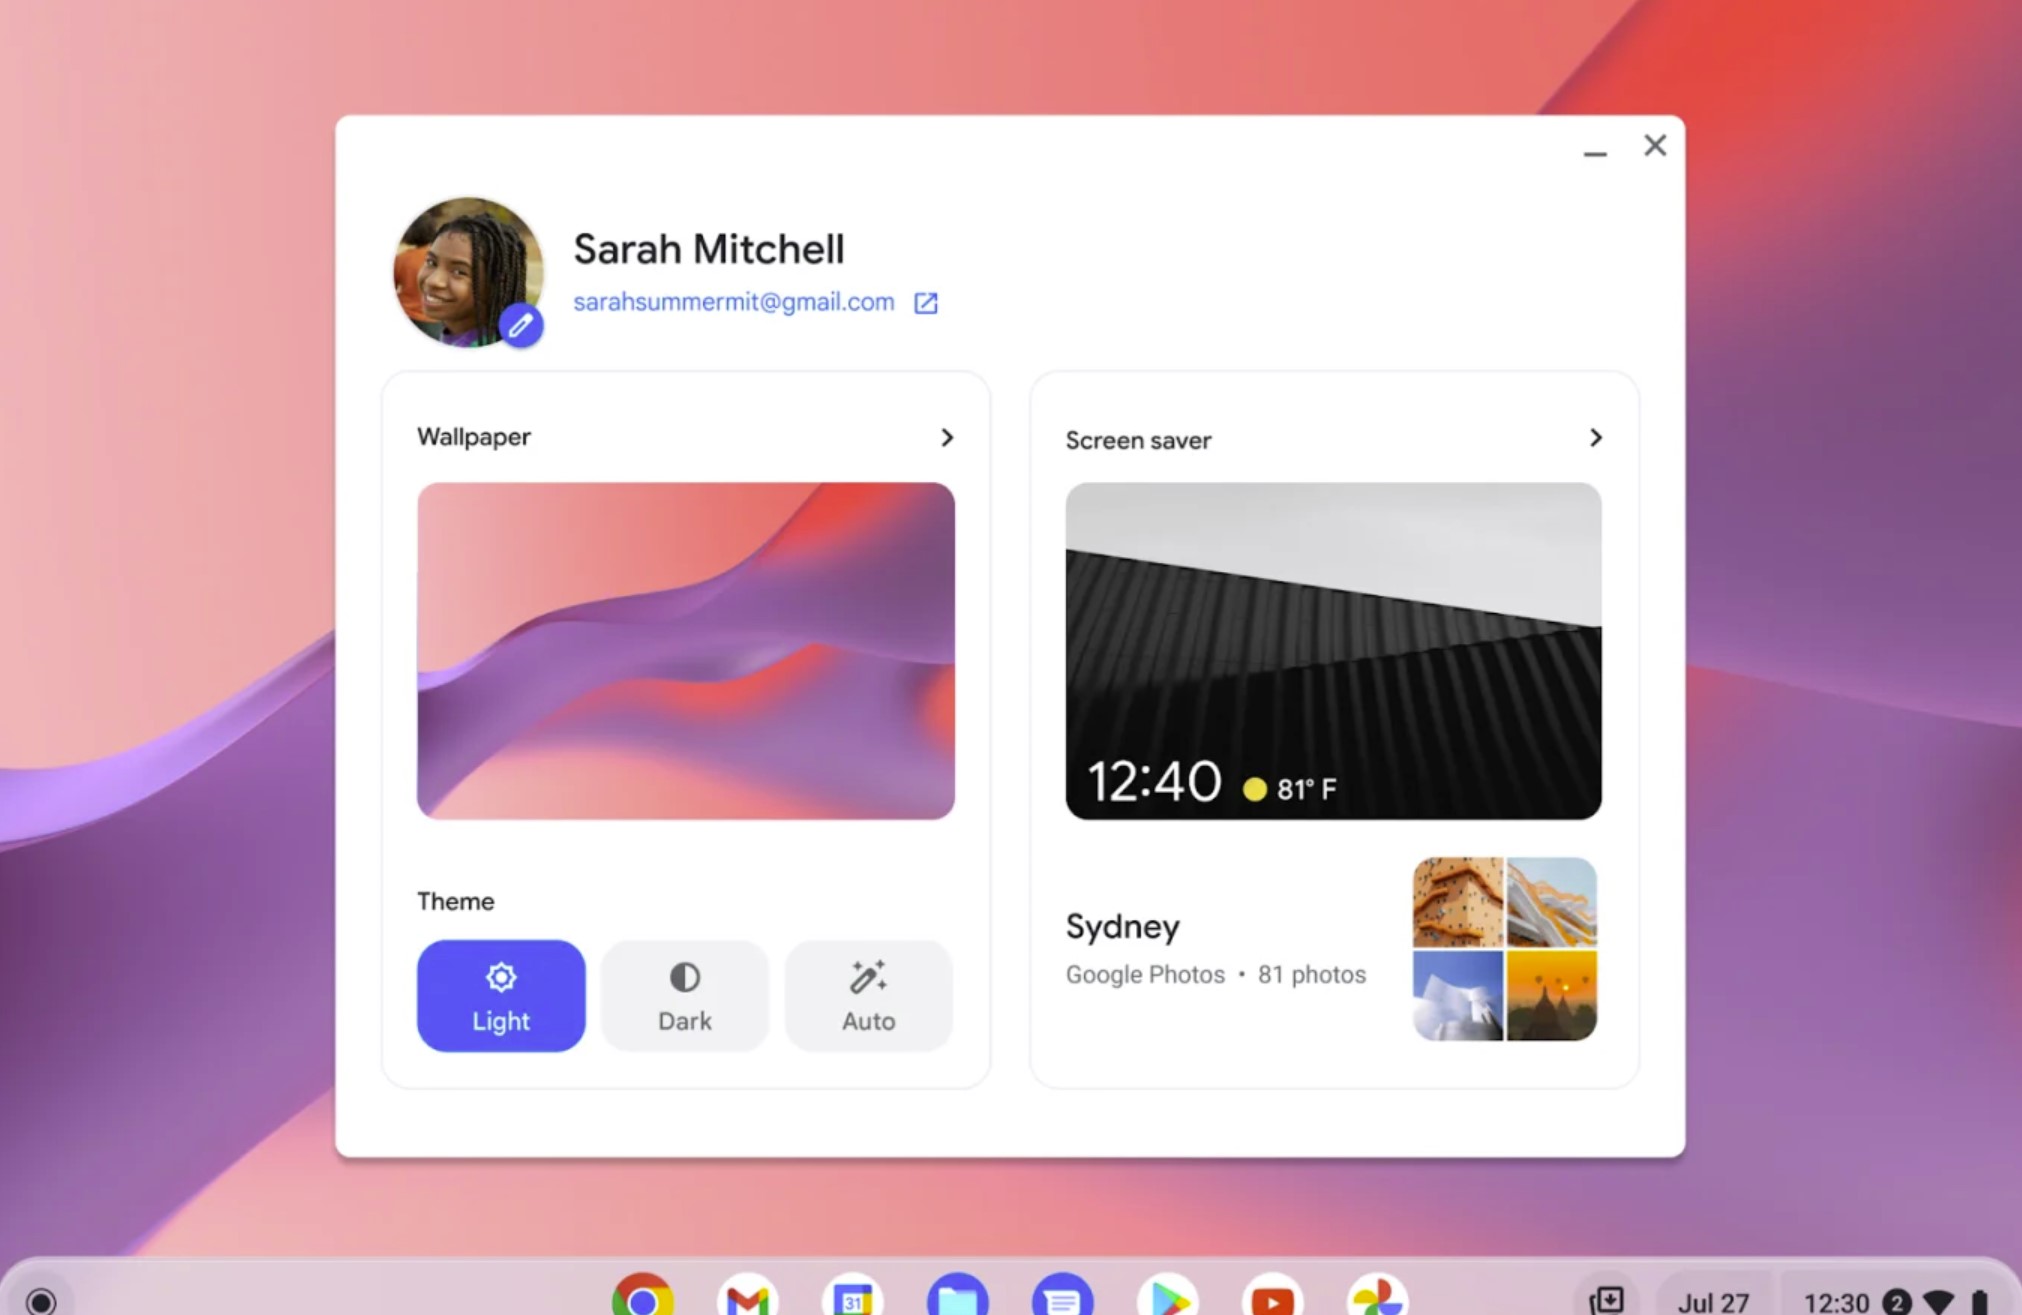The width and height of the screenshot is (2022, 1315).
Task: Enable the Auto theme mode
Action: (x=868, y=996)
